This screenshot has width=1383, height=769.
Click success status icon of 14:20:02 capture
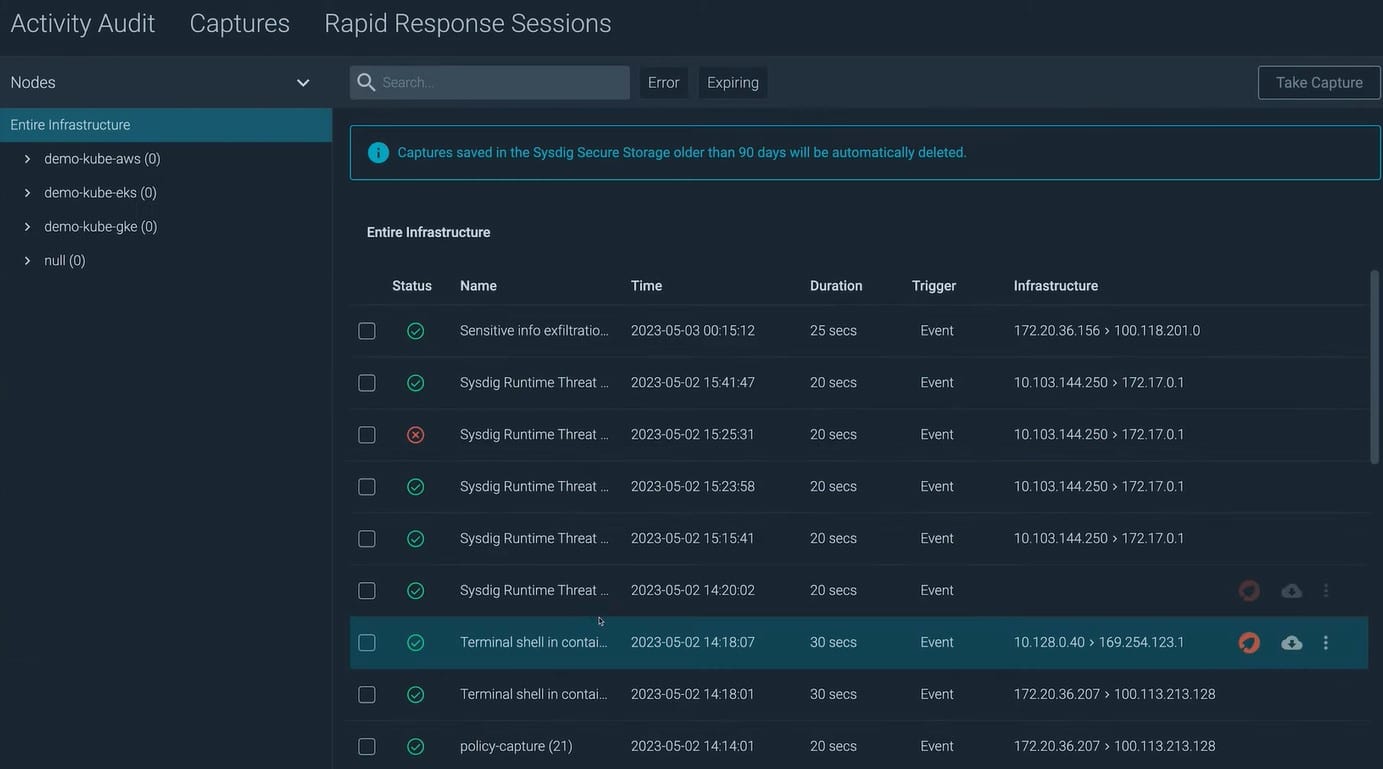click(416, 591)
